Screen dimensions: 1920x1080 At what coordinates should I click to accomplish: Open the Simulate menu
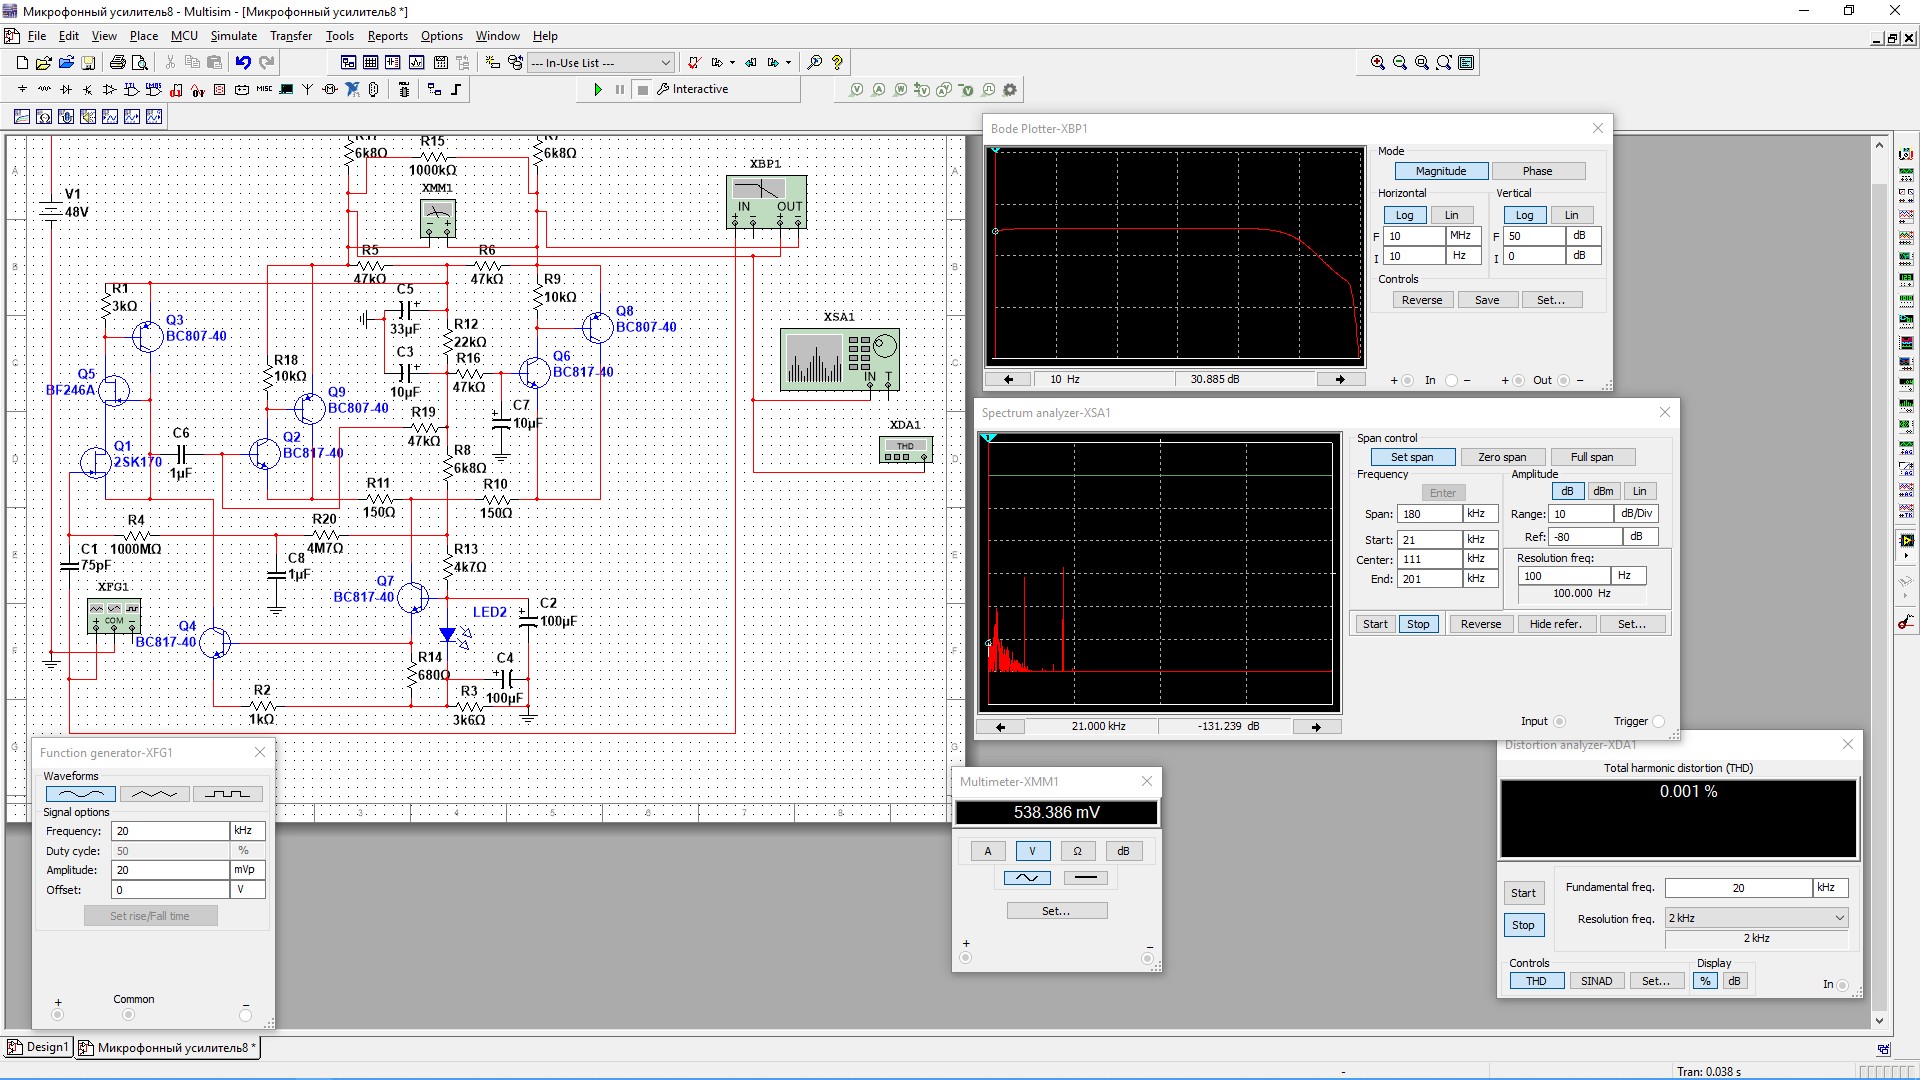(x=233, y=36)
